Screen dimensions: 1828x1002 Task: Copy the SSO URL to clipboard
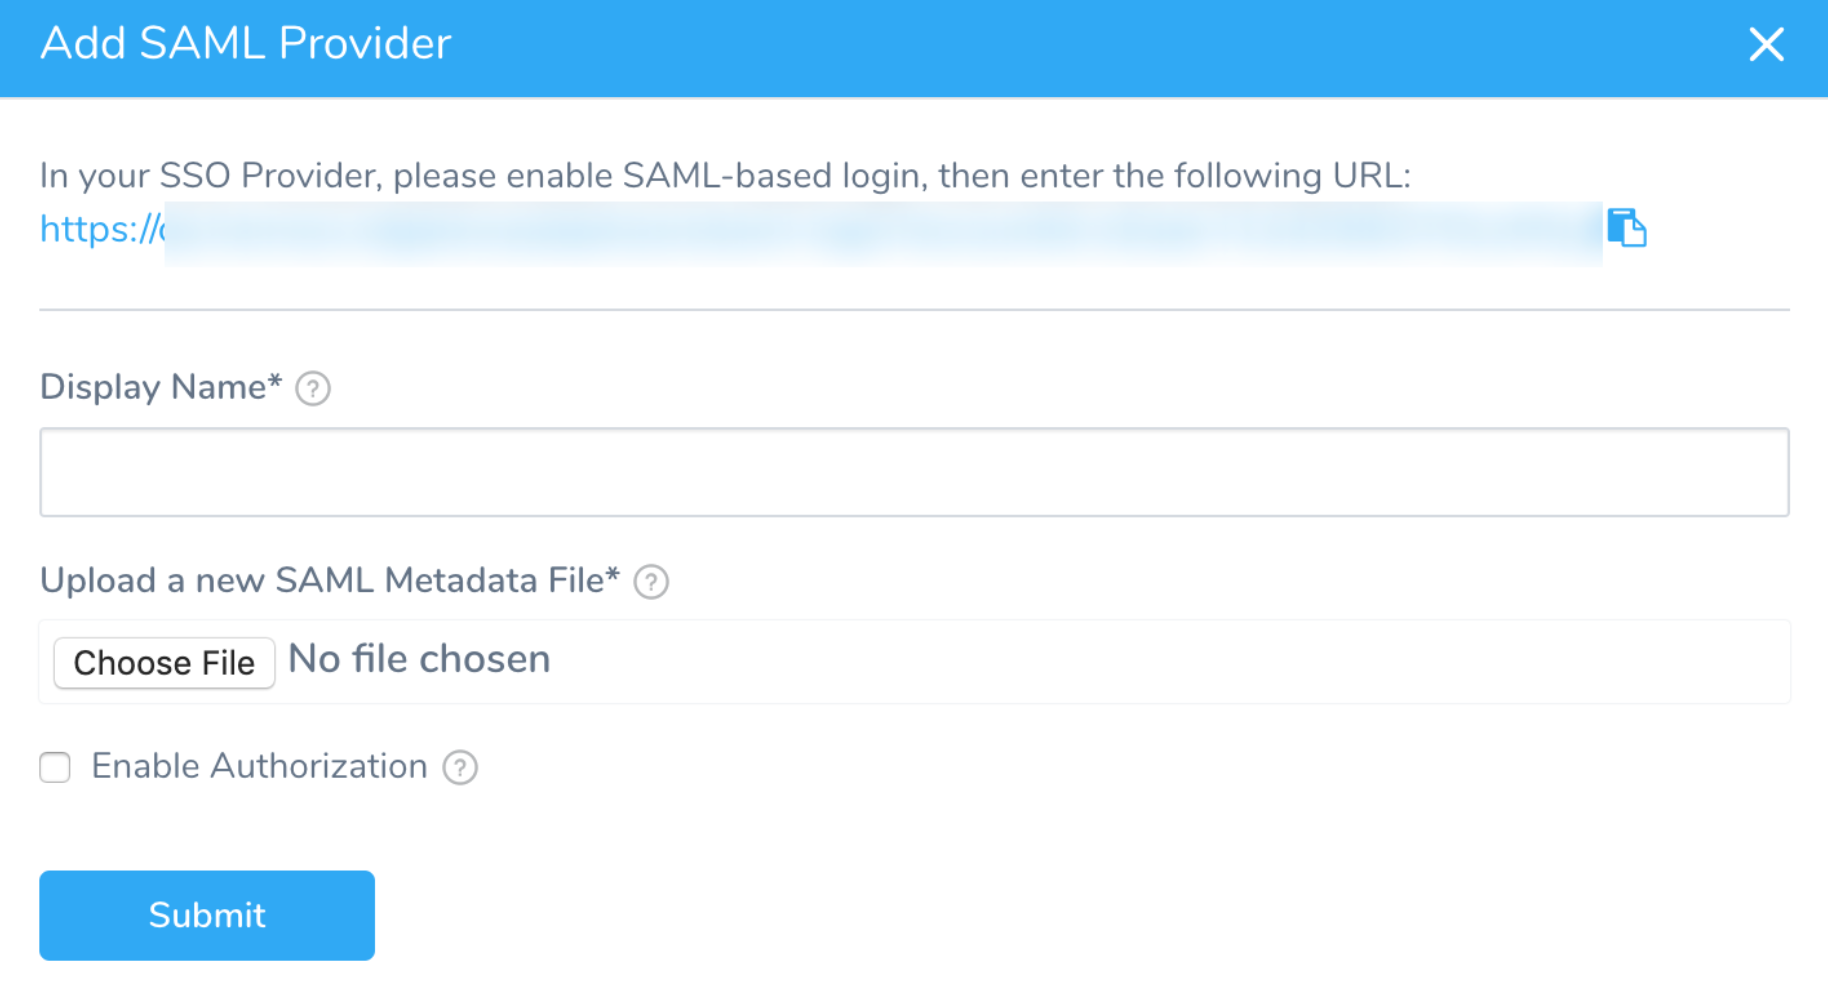pos(1626,228)
